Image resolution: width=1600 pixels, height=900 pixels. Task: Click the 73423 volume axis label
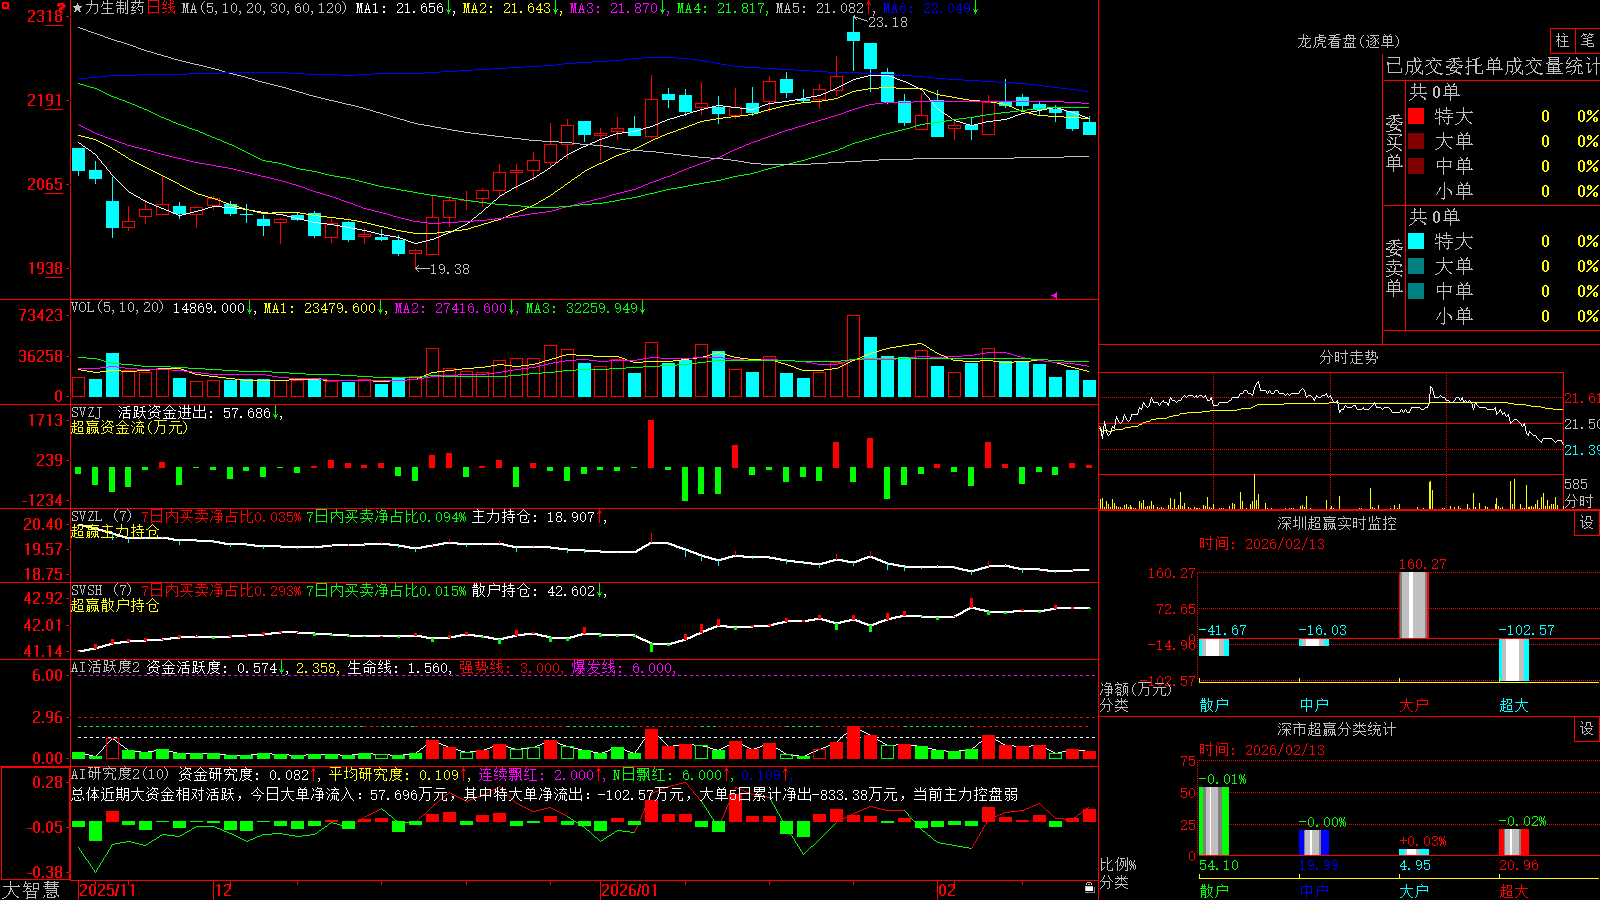(41, 315)
